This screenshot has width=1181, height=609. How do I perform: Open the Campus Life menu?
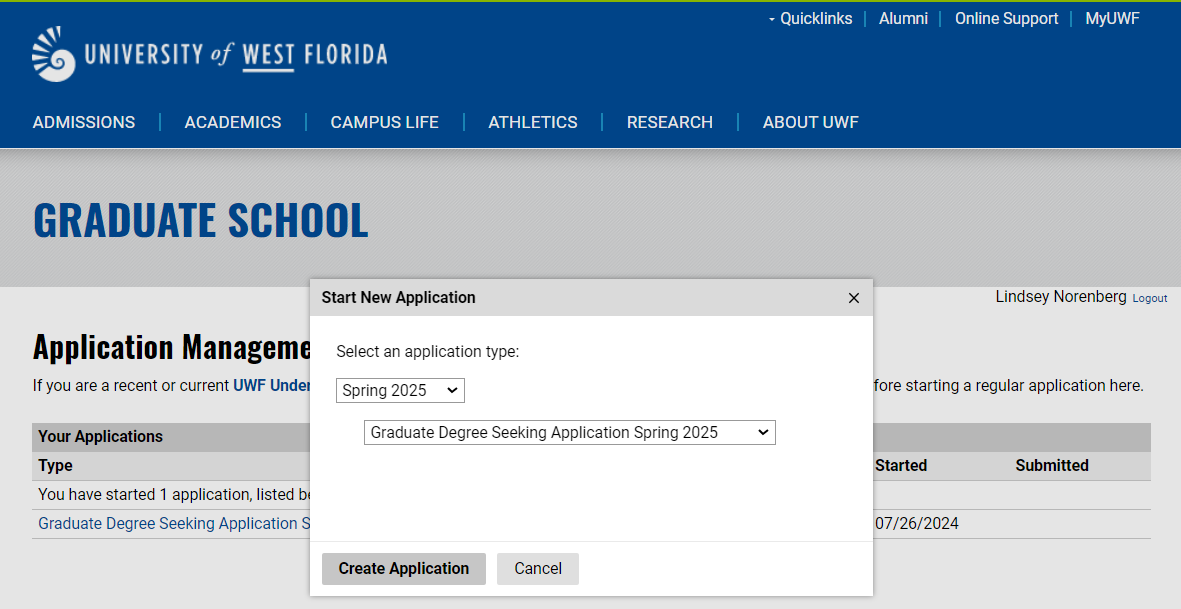[x=384, y=123]
